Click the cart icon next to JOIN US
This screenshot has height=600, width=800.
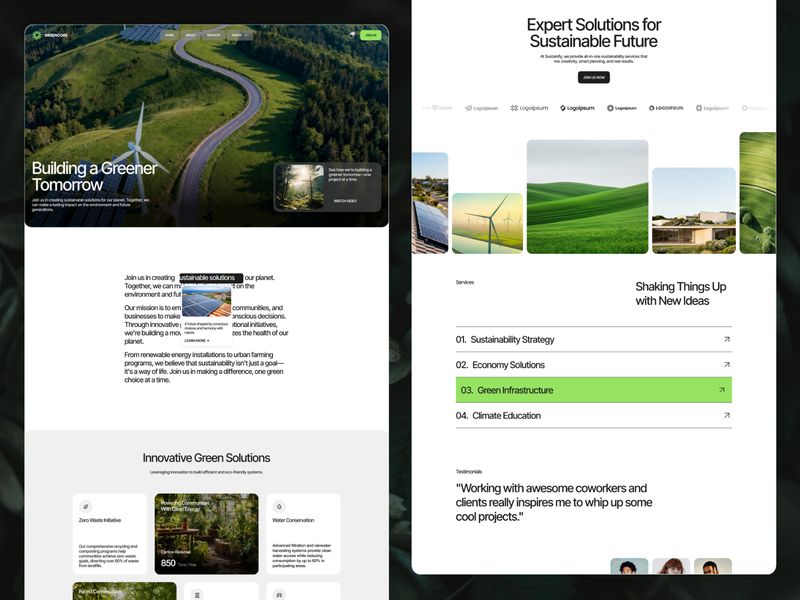pyautogui.click(x=352, y=34)
